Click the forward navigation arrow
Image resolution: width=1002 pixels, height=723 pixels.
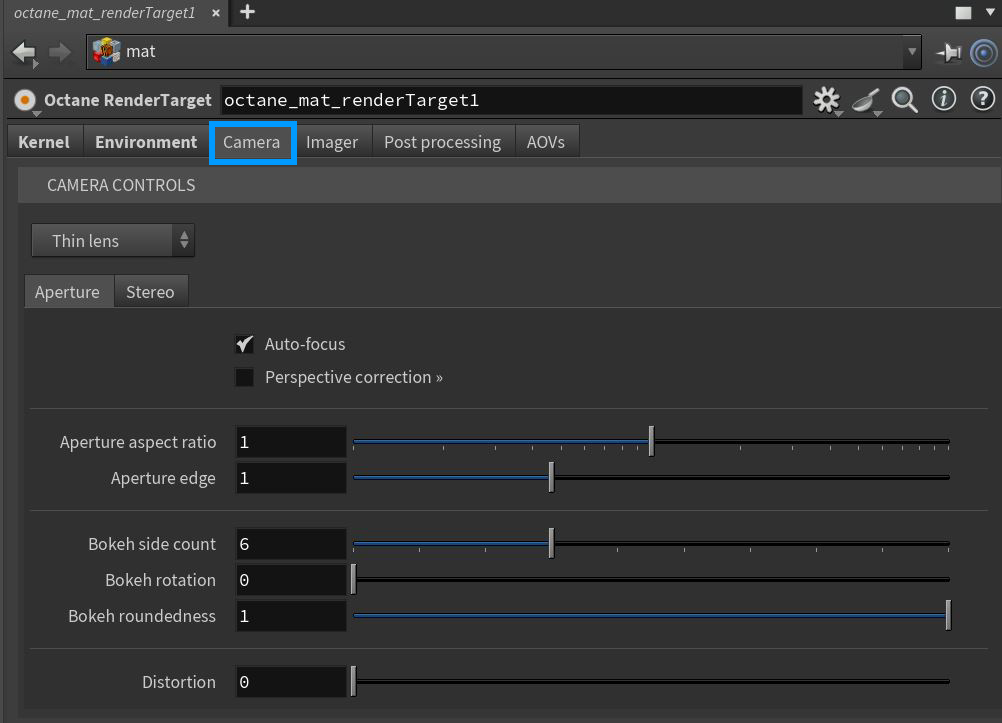[60, 52]
